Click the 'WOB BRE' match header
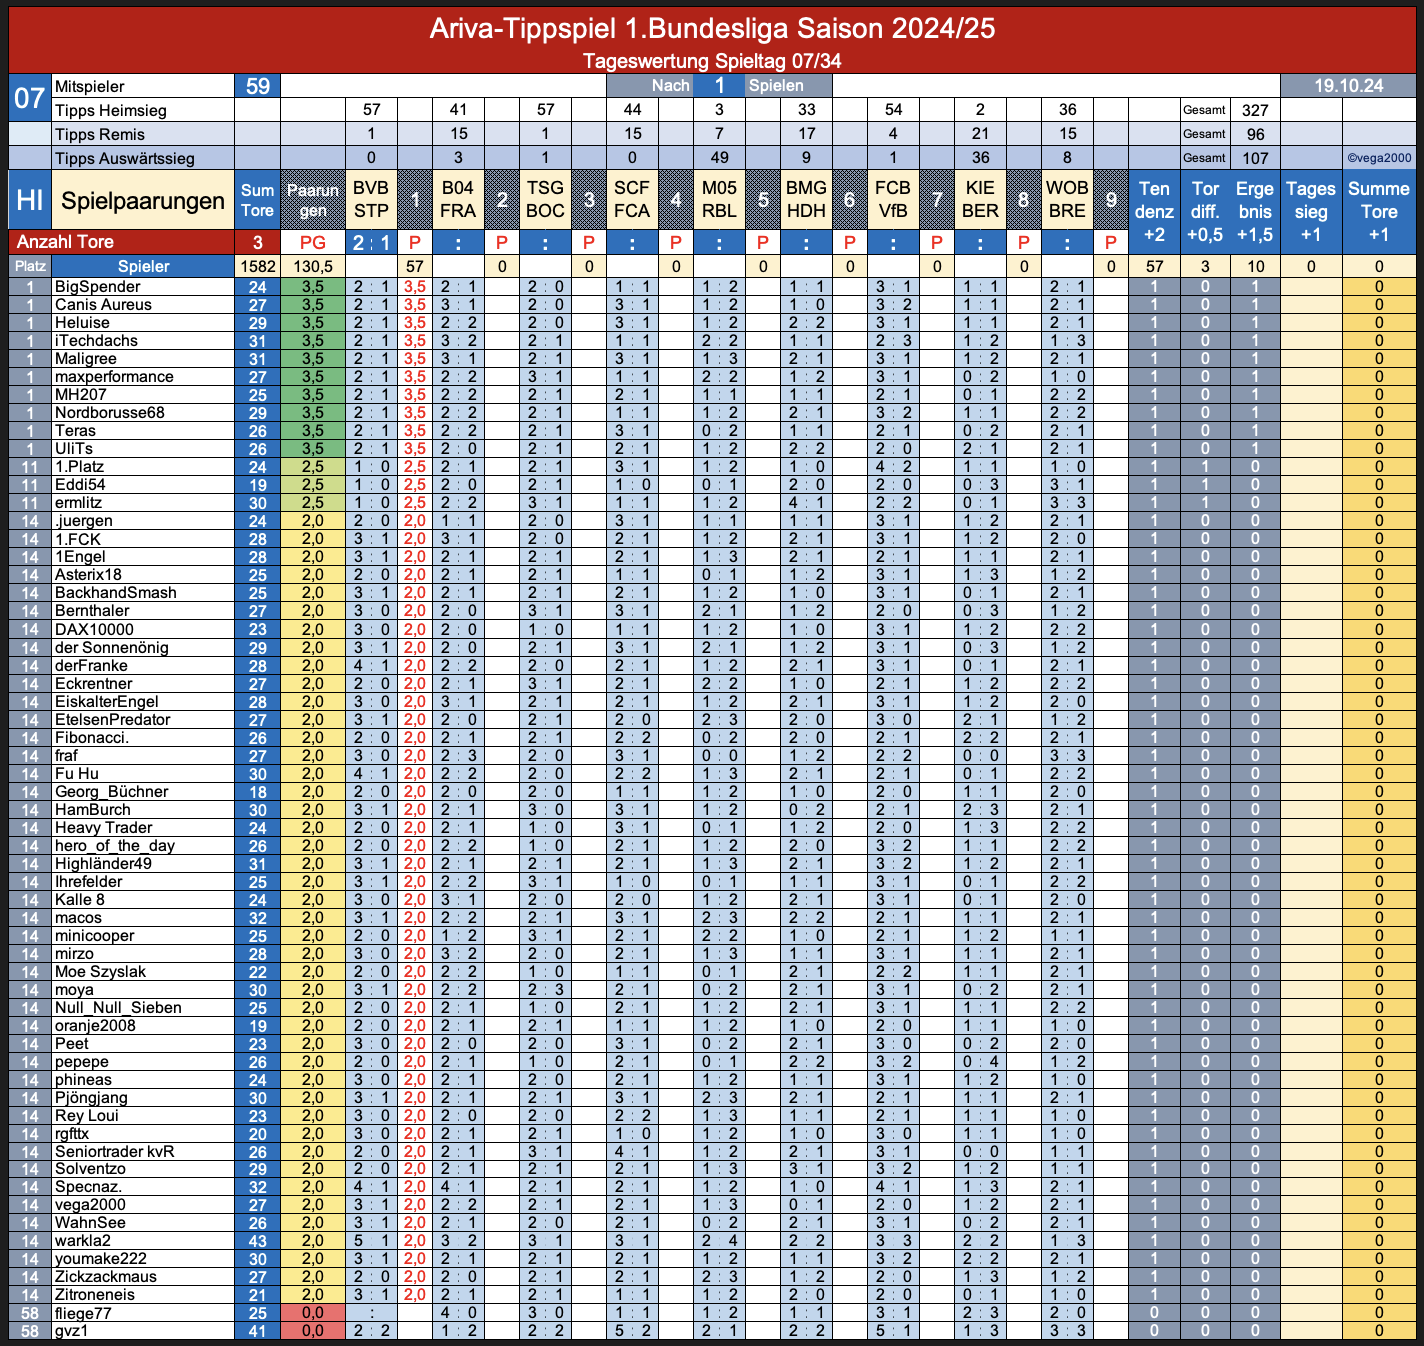Viewport: 1424px width, 1346px height. (1067, 200)
